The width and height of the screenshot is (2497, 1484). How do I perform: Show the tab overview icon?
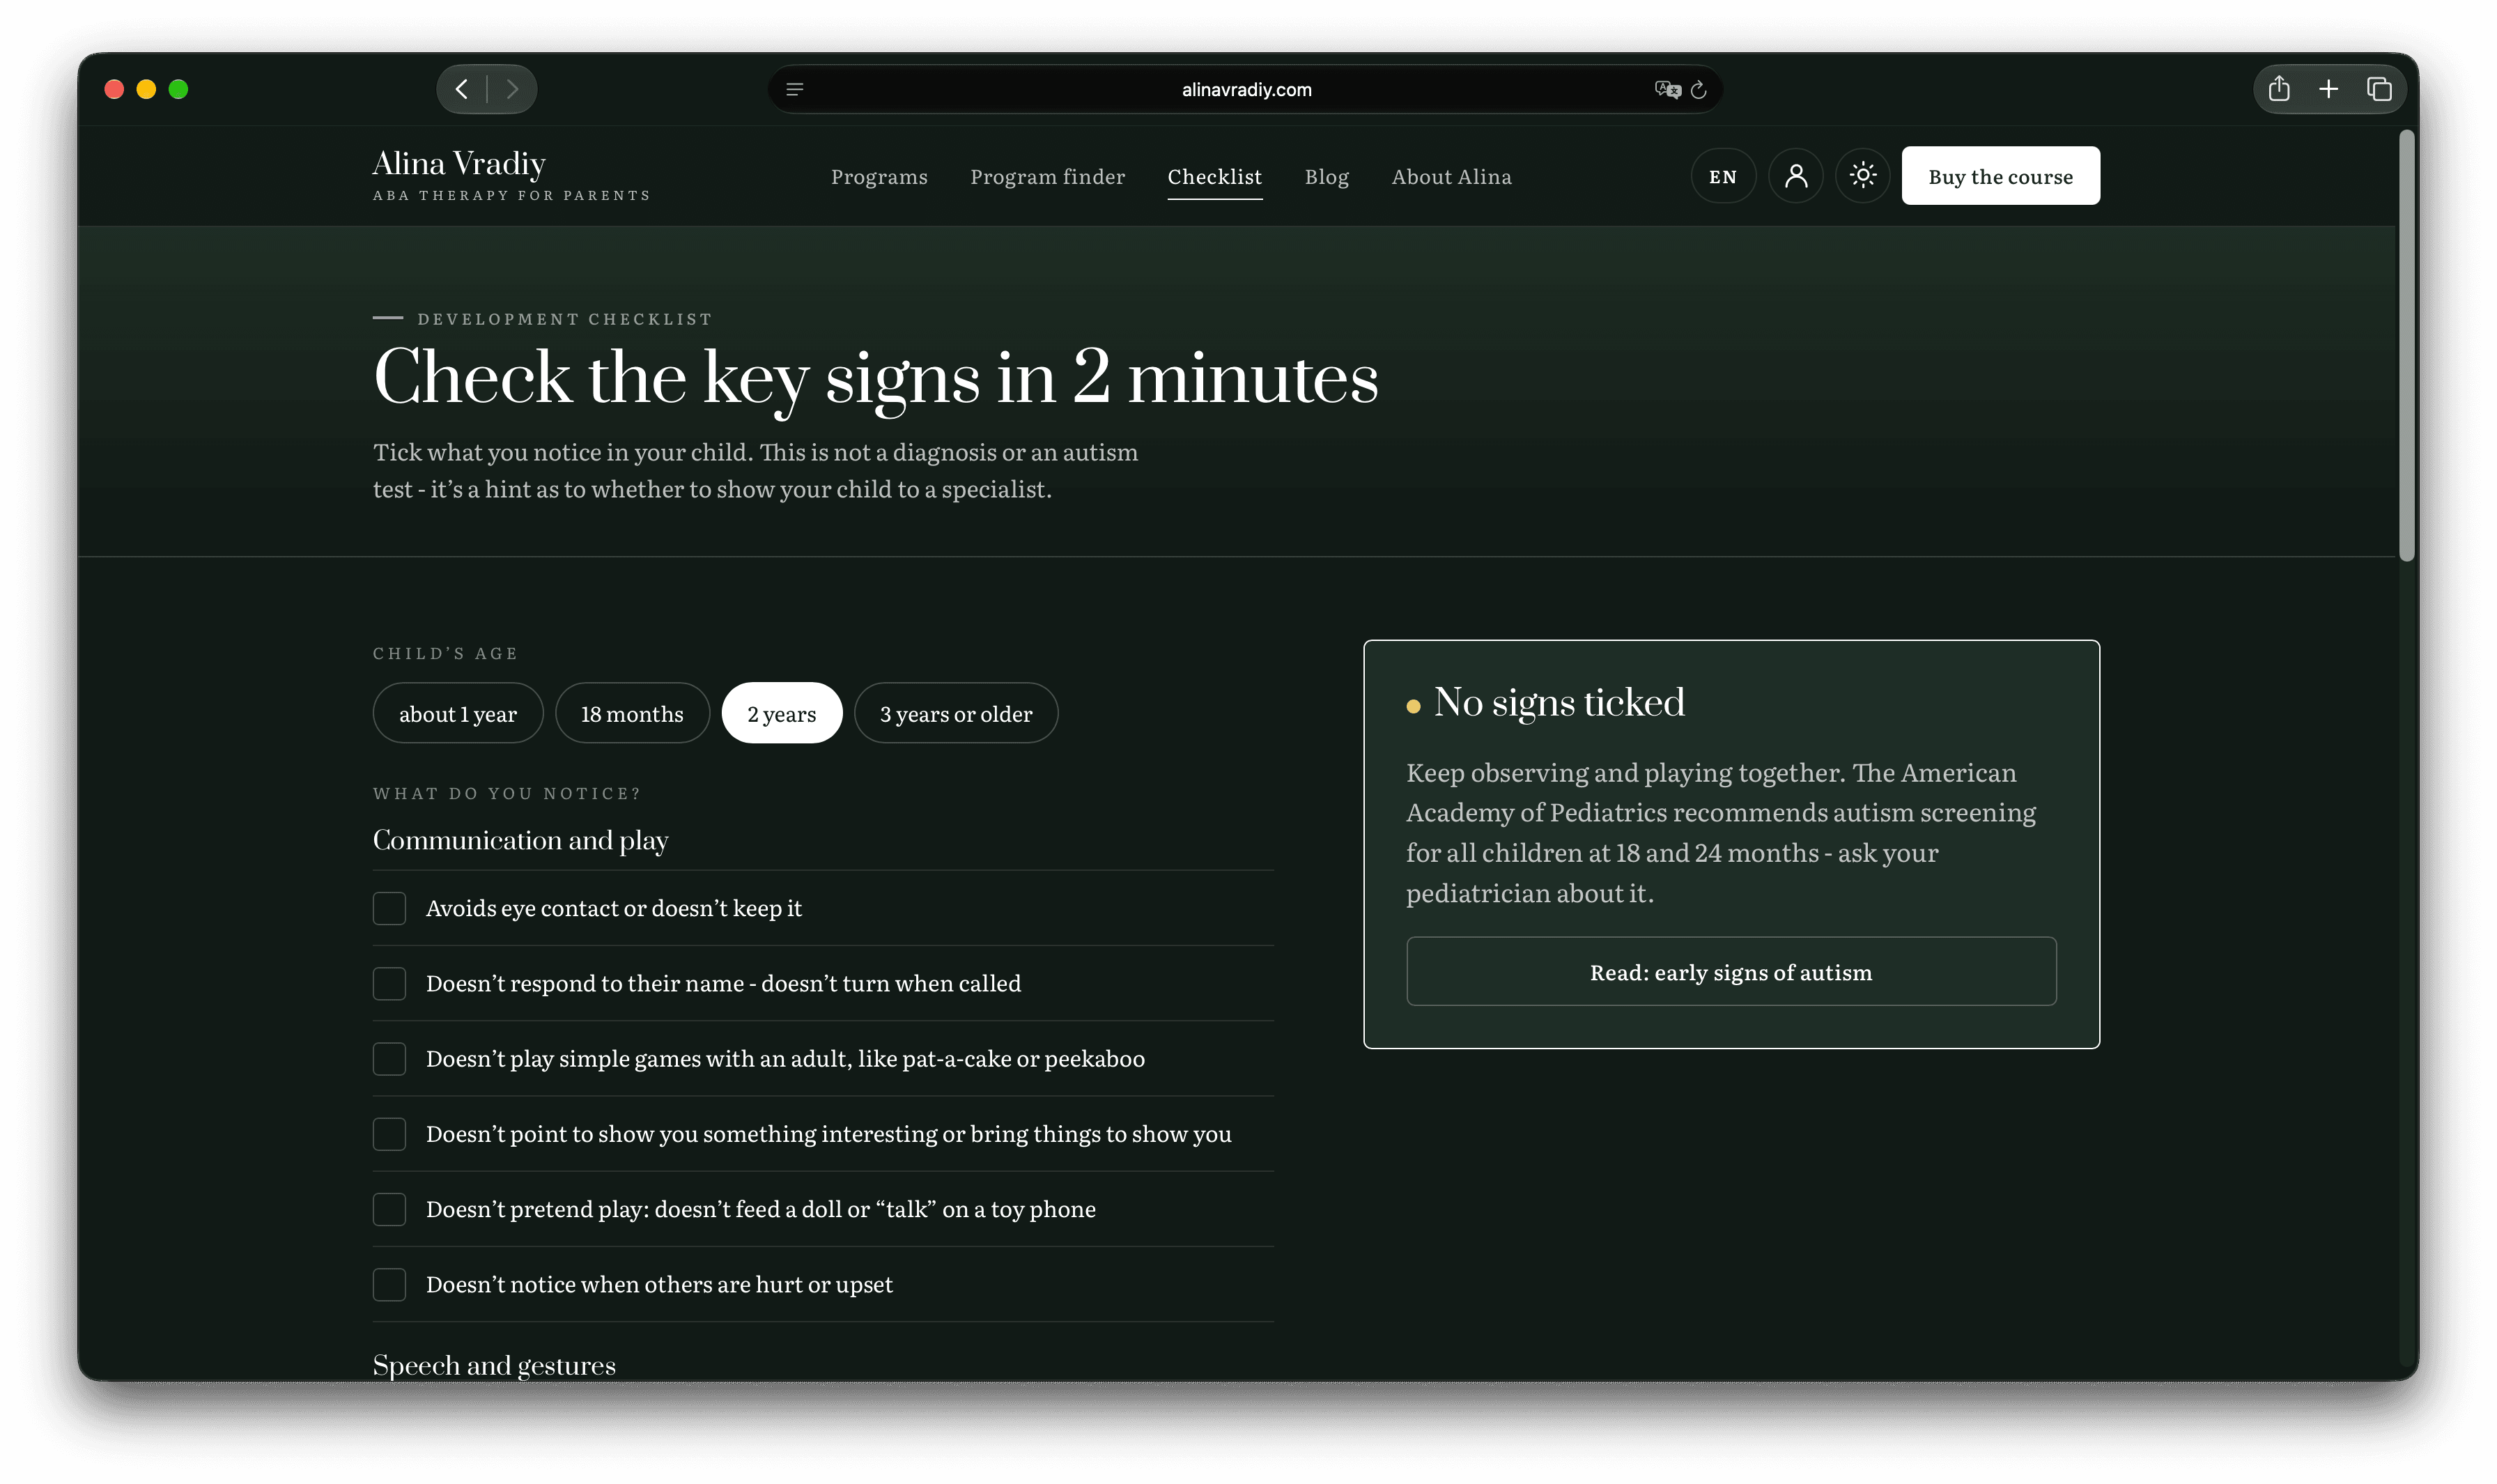point(2379,89)
